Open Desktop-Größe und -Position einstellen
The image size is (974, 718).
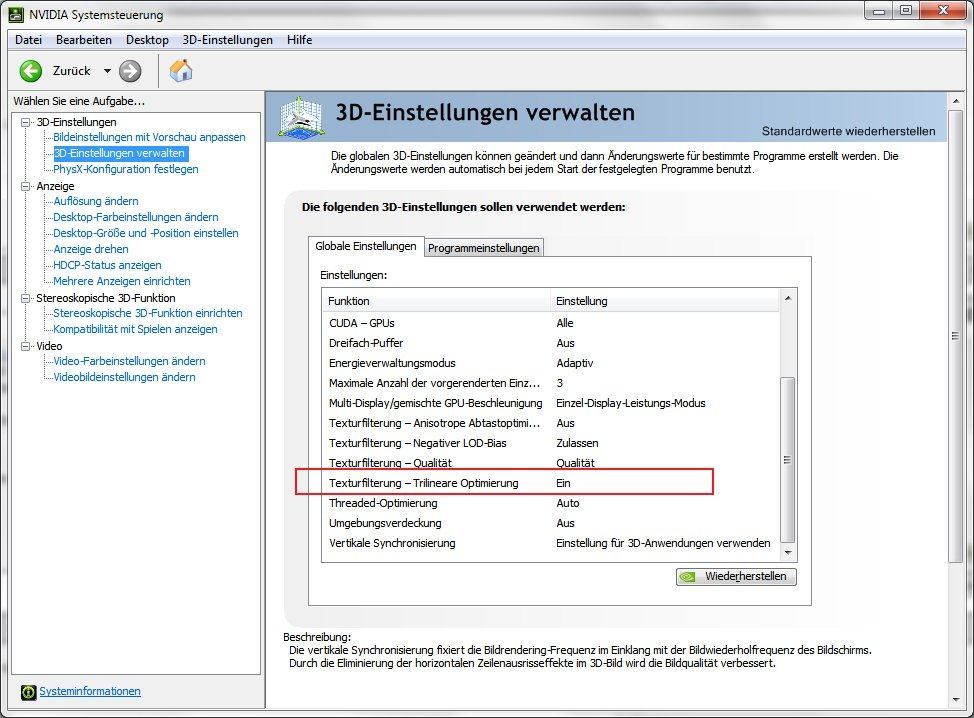click(145, 234)
